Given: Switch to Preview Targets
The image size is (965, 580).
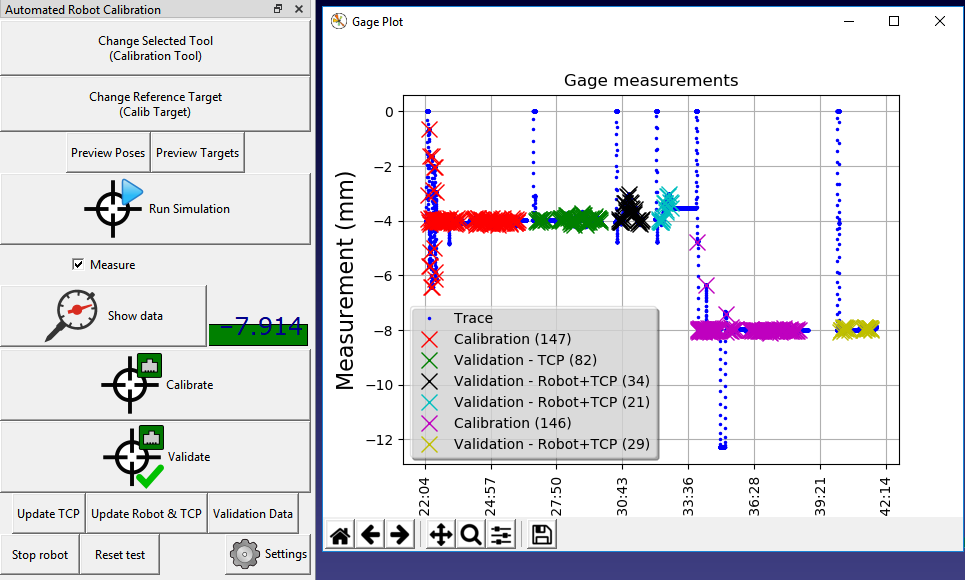Looking at the screenshot, I should [x=196, y=153].
